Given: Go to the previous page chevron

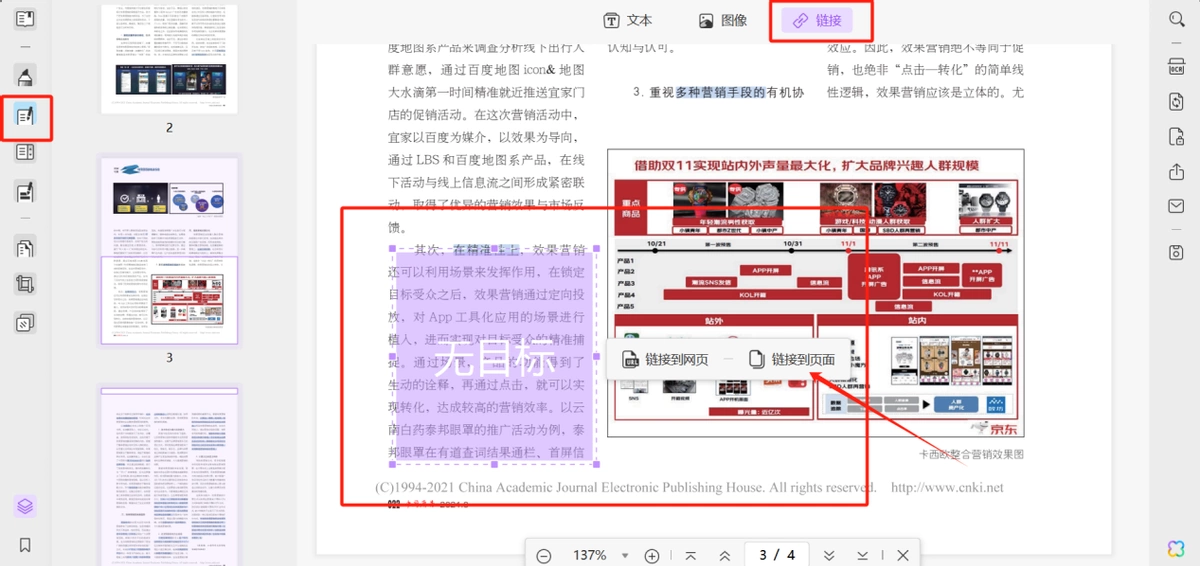Looking at the screenshot, I should (x=724, y=555).
